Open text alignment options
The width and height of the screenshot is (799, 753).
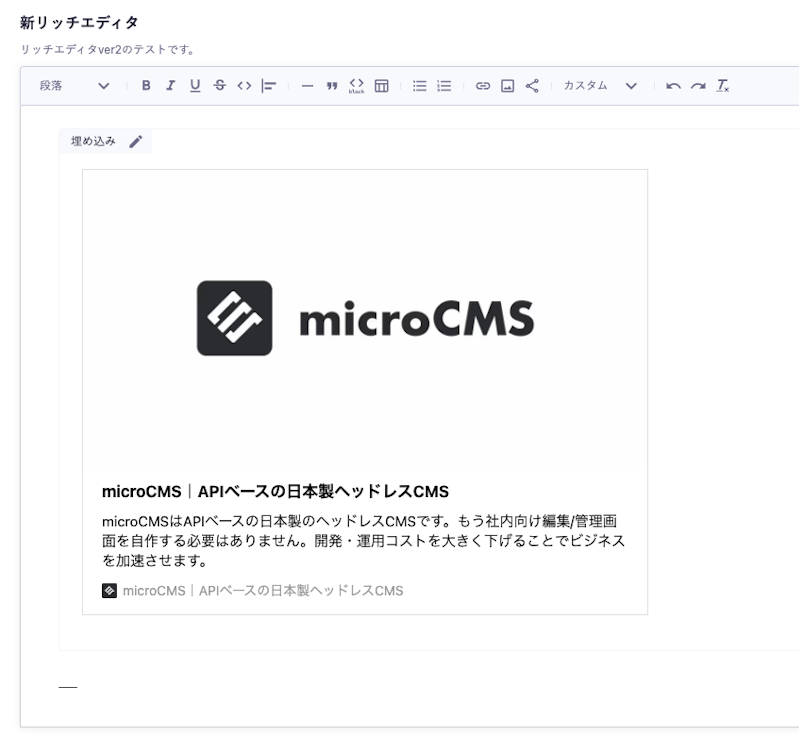point(269,86)
